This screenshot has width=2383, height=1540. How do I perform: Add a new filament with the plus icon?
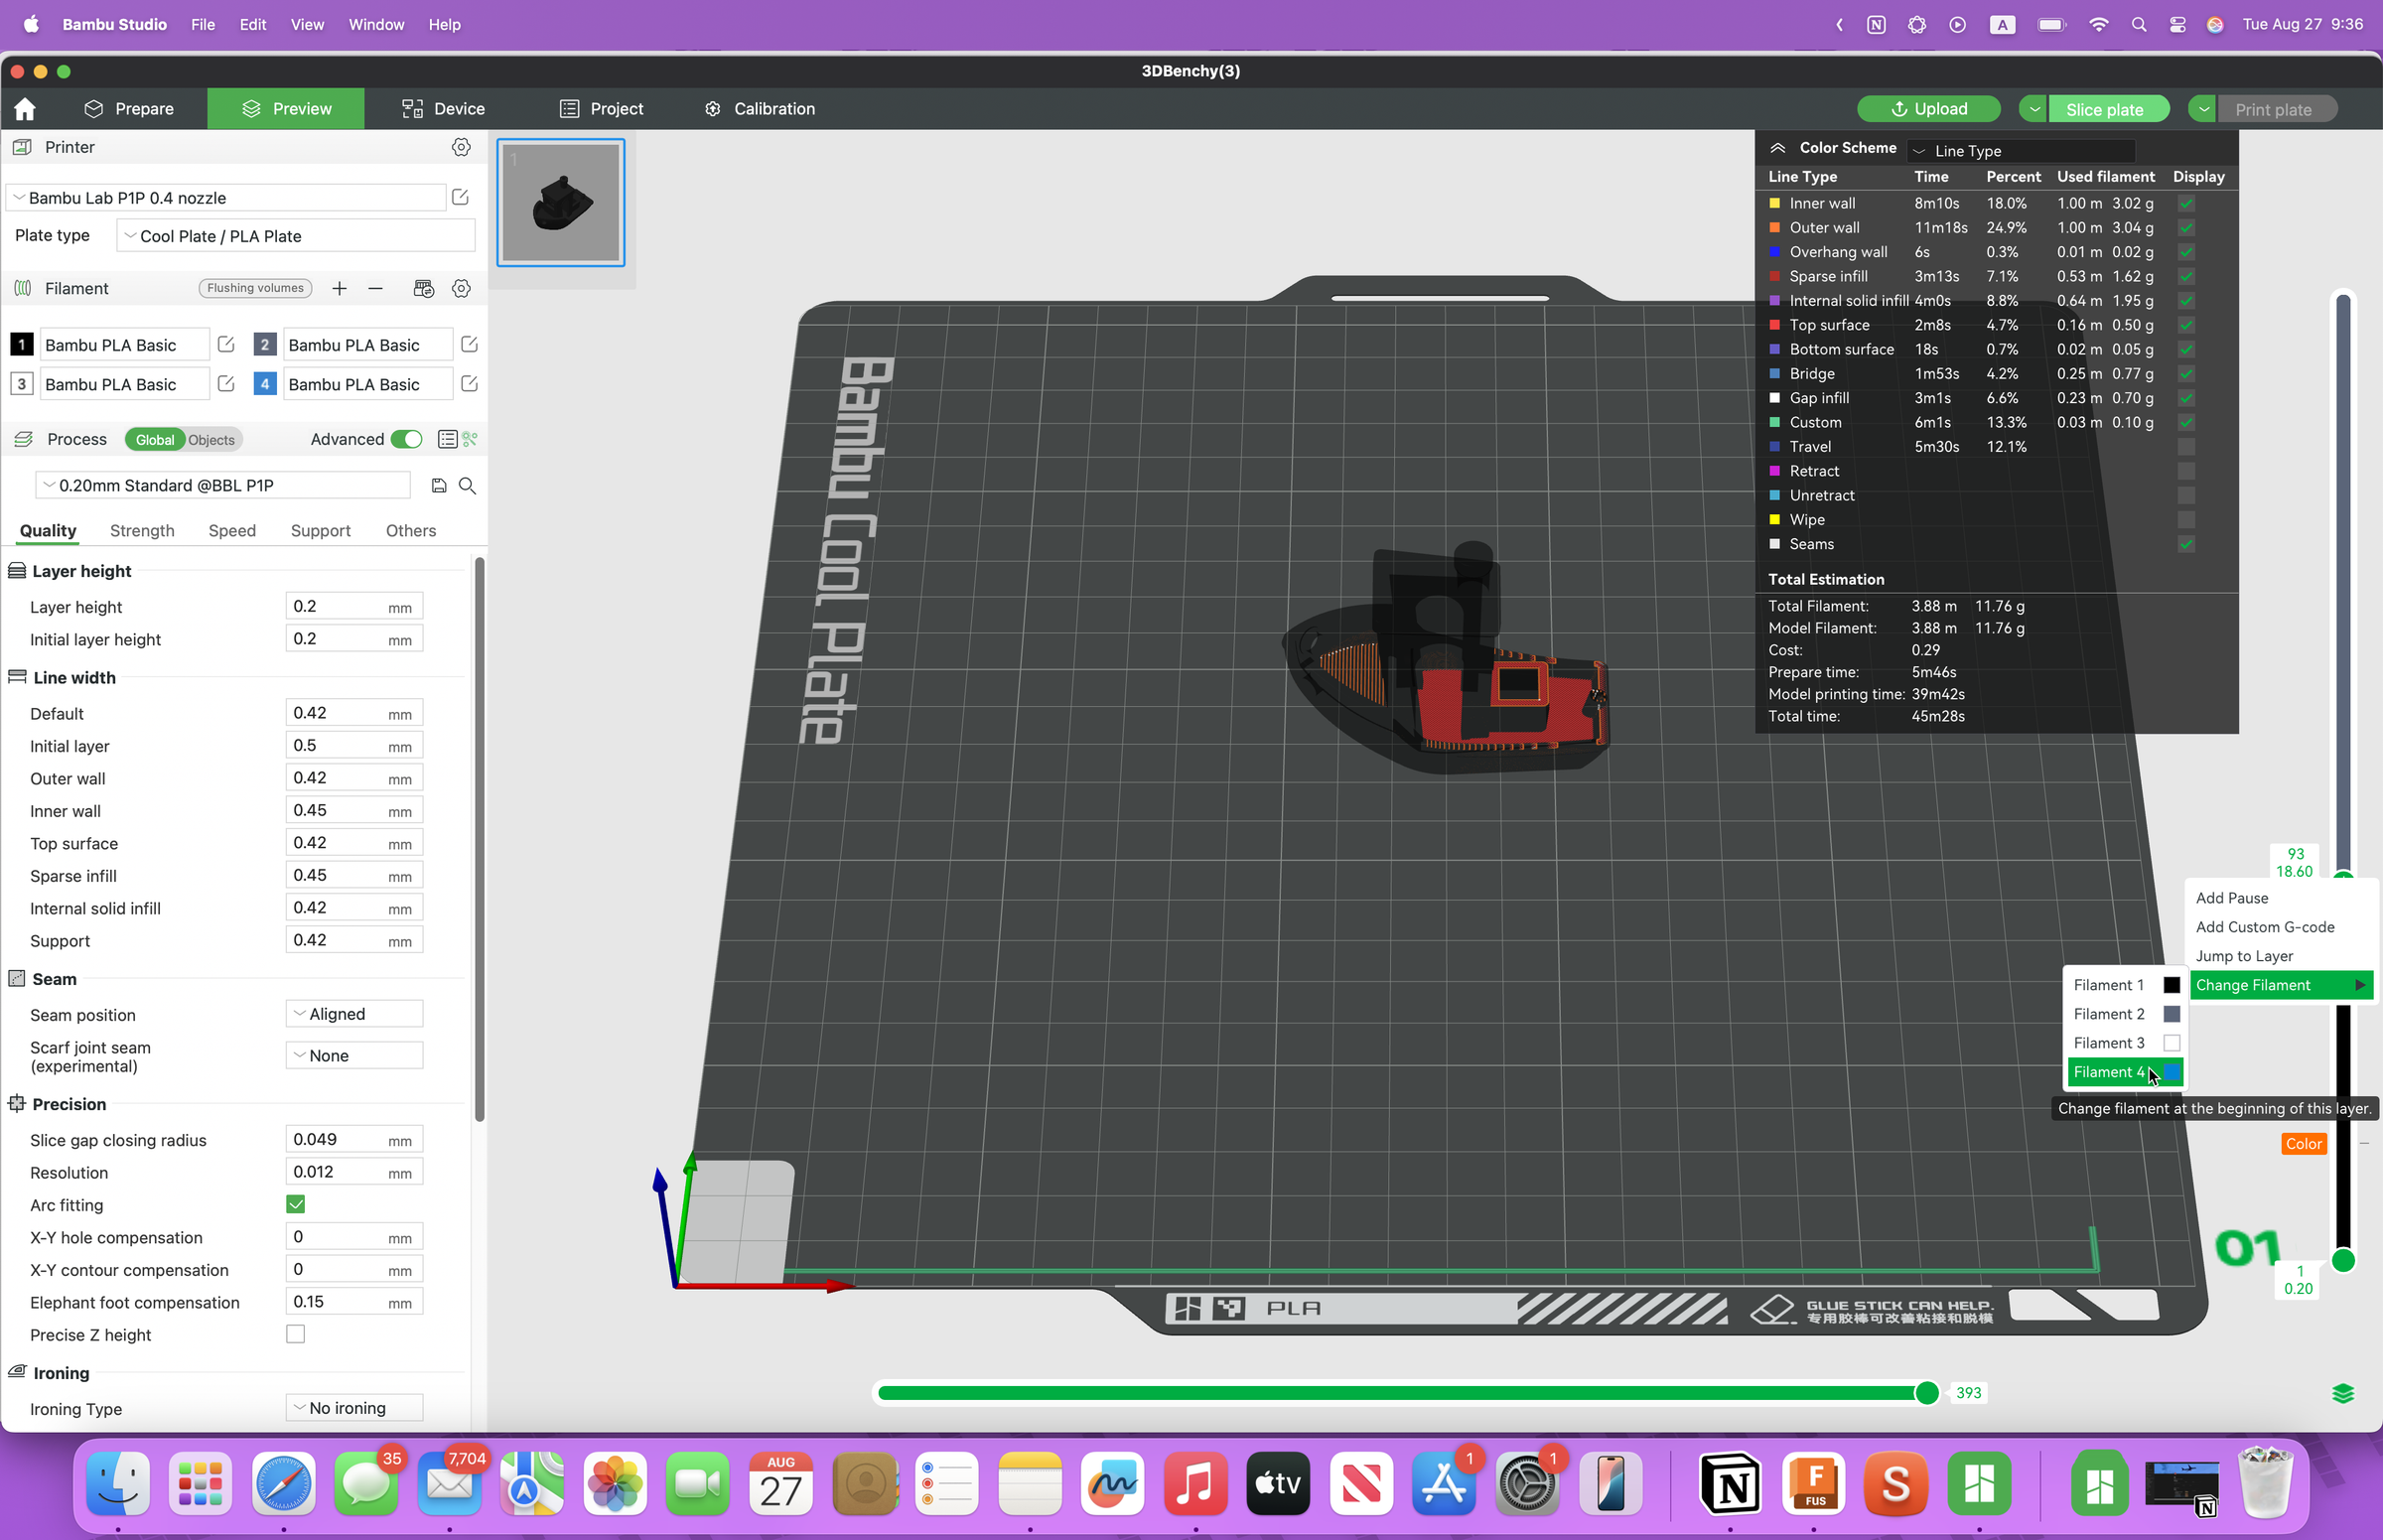click(339, 288)
